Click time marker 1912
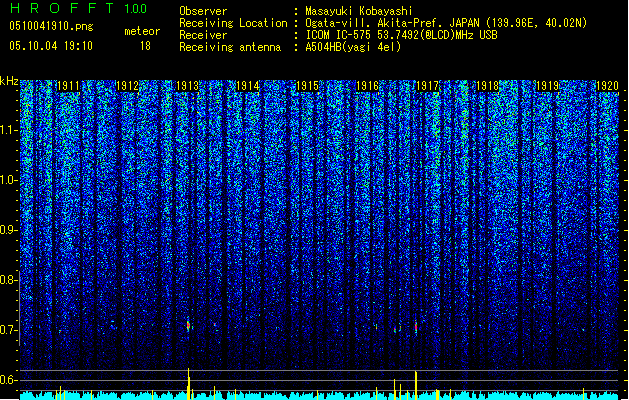The width and height of the screenshot is (629, 400). point(128,86)
